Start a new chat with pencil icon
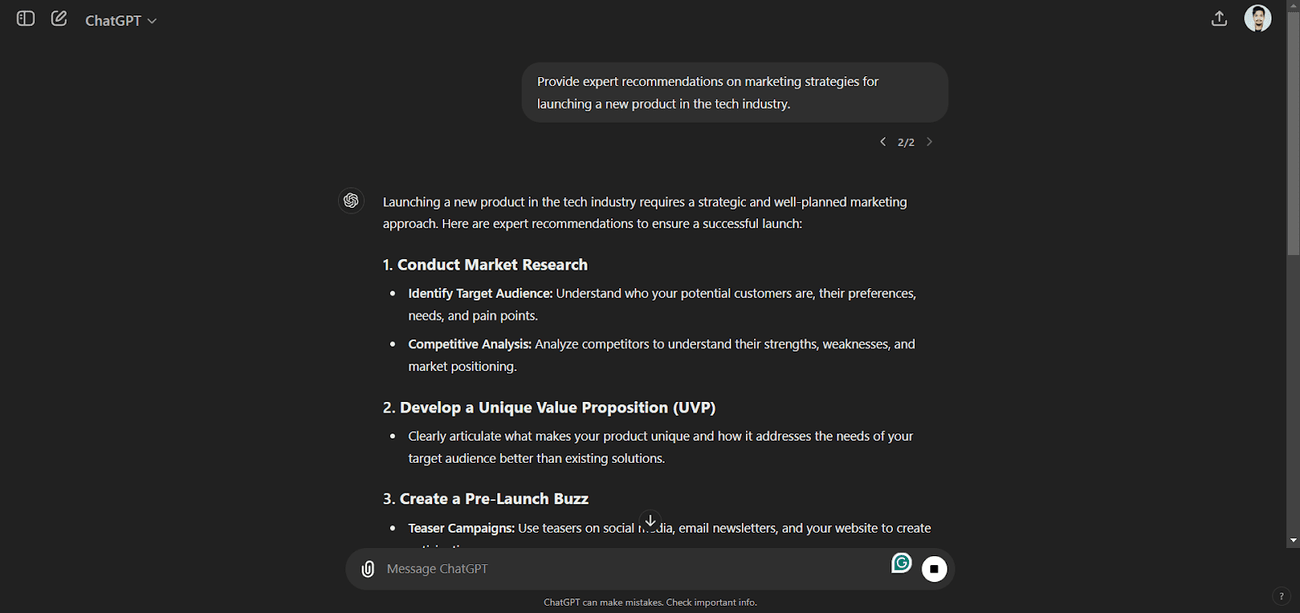Viewport: 1300px width, 613px height. pos(59,19)
